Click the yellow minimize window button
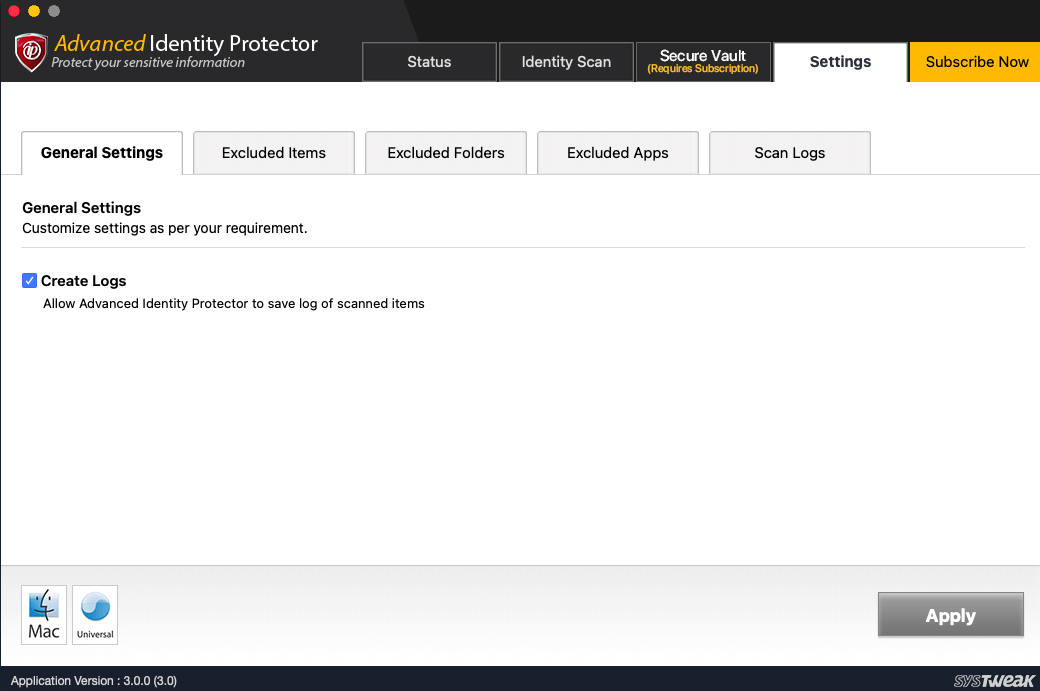This screenshot has width=1040, height=691. click(x=34, y=11)
